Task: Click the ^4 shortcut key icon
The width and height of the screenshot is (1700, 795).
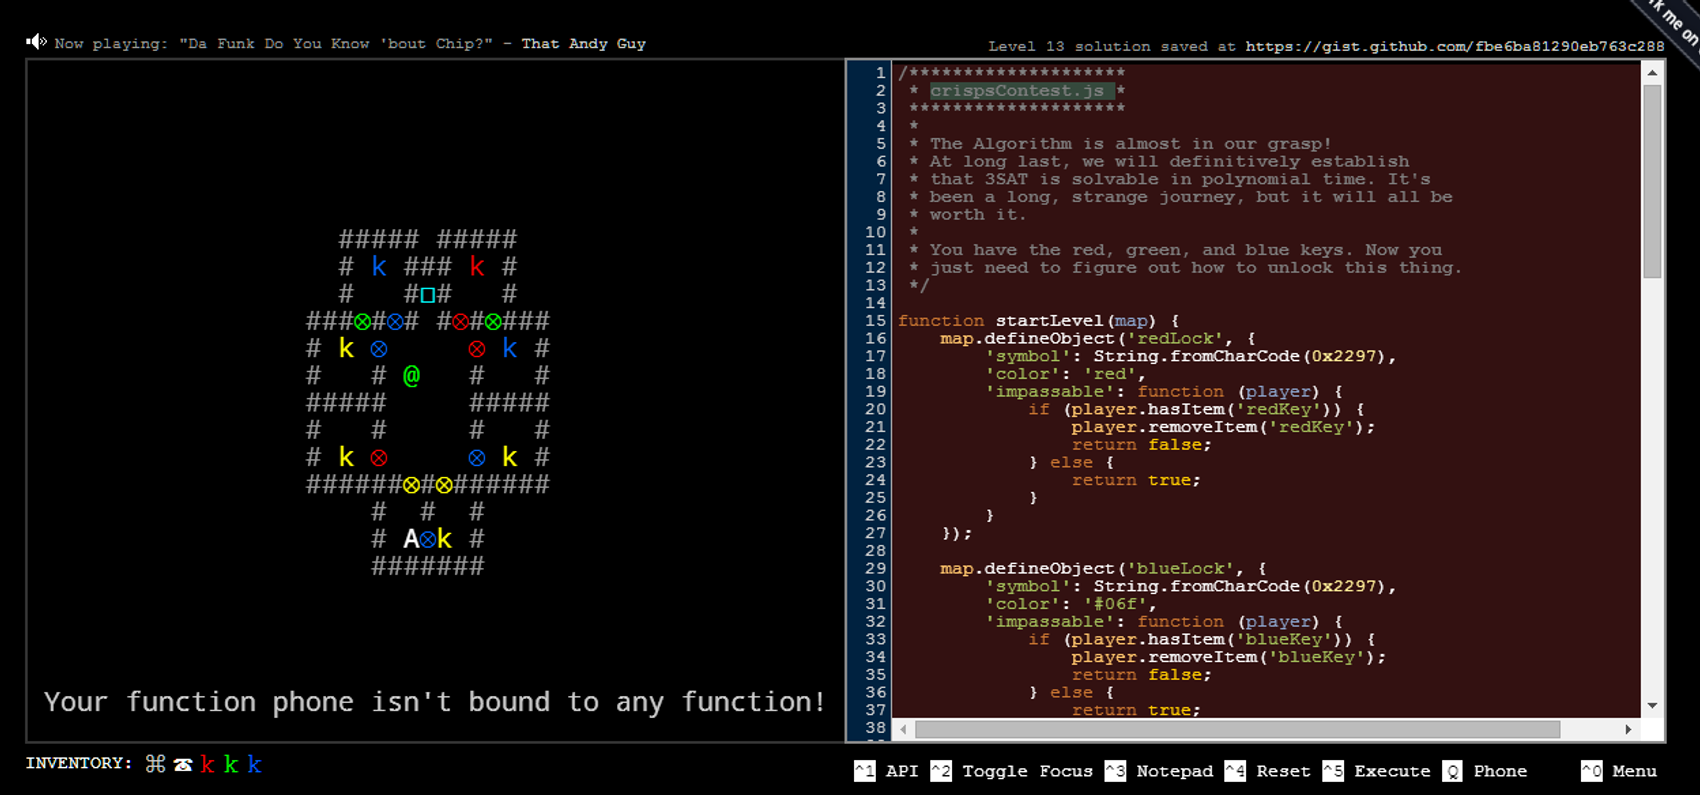Action: pos(1235,771)
